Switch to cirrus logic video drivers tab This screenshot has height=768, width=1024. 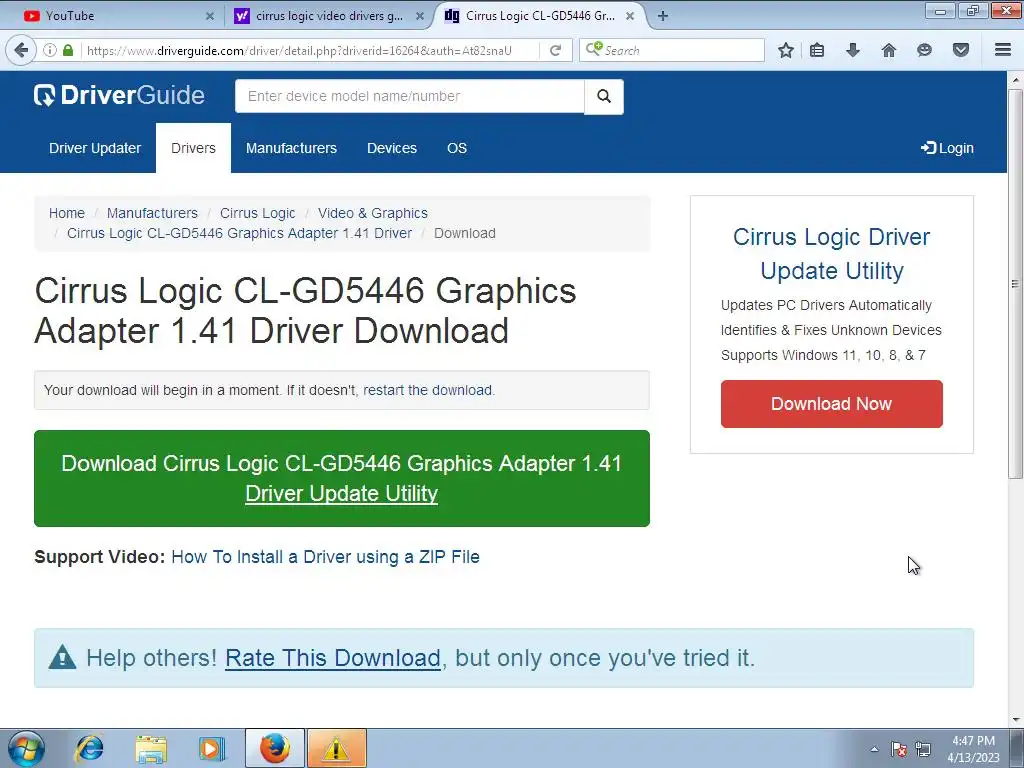[x=329, y=16]
